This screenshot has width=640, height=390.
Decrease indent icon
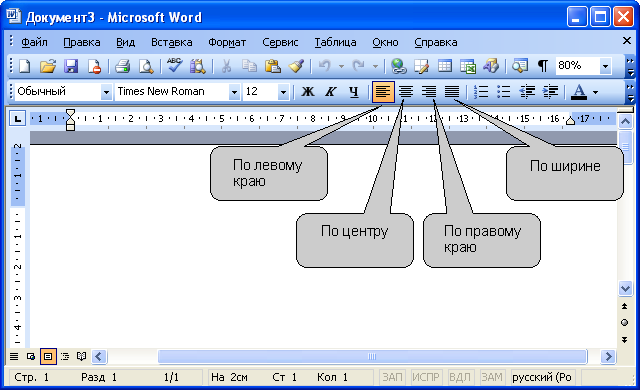pos(527,91)
